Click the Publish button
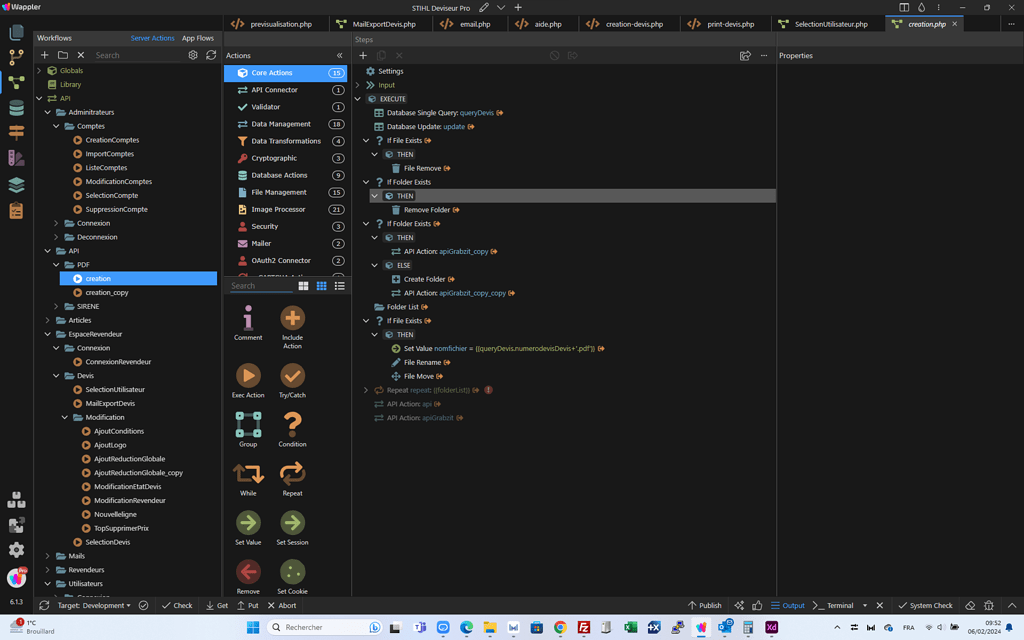Screen dimensions: 1024x640 coord(704,605)
